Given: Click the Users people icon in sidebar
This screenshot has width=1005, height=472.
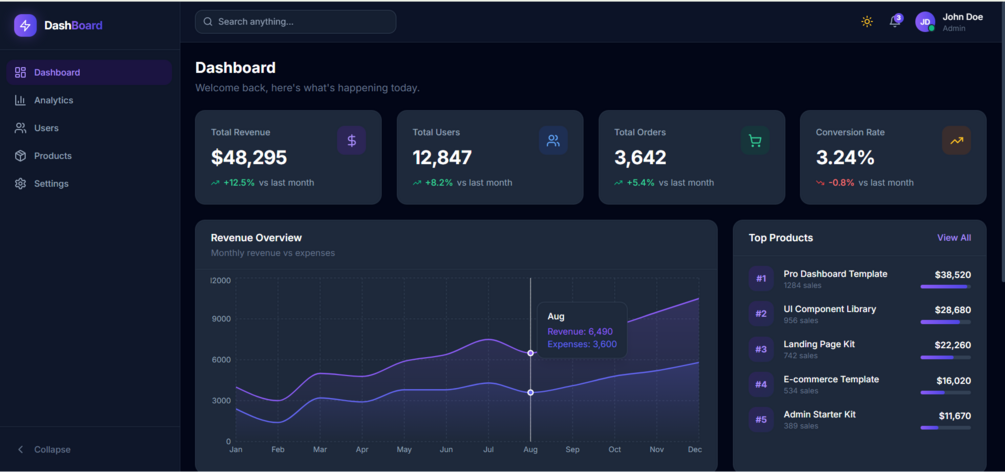Looking at the screenshot, I should click(x=21, y=128).
